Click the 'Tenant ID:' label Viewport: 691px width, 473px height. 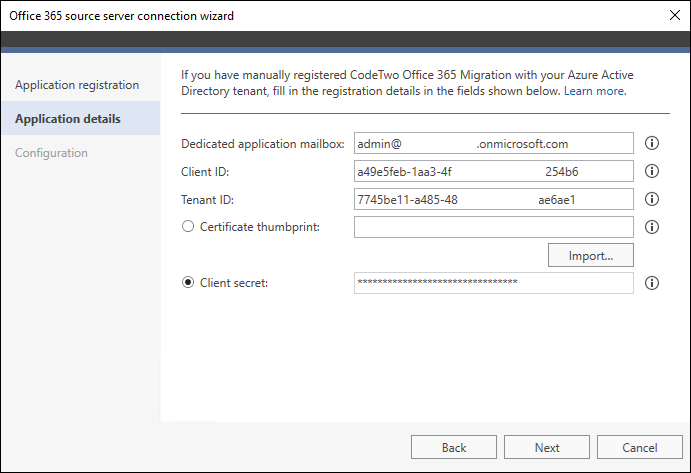click(x=207, y=200)
